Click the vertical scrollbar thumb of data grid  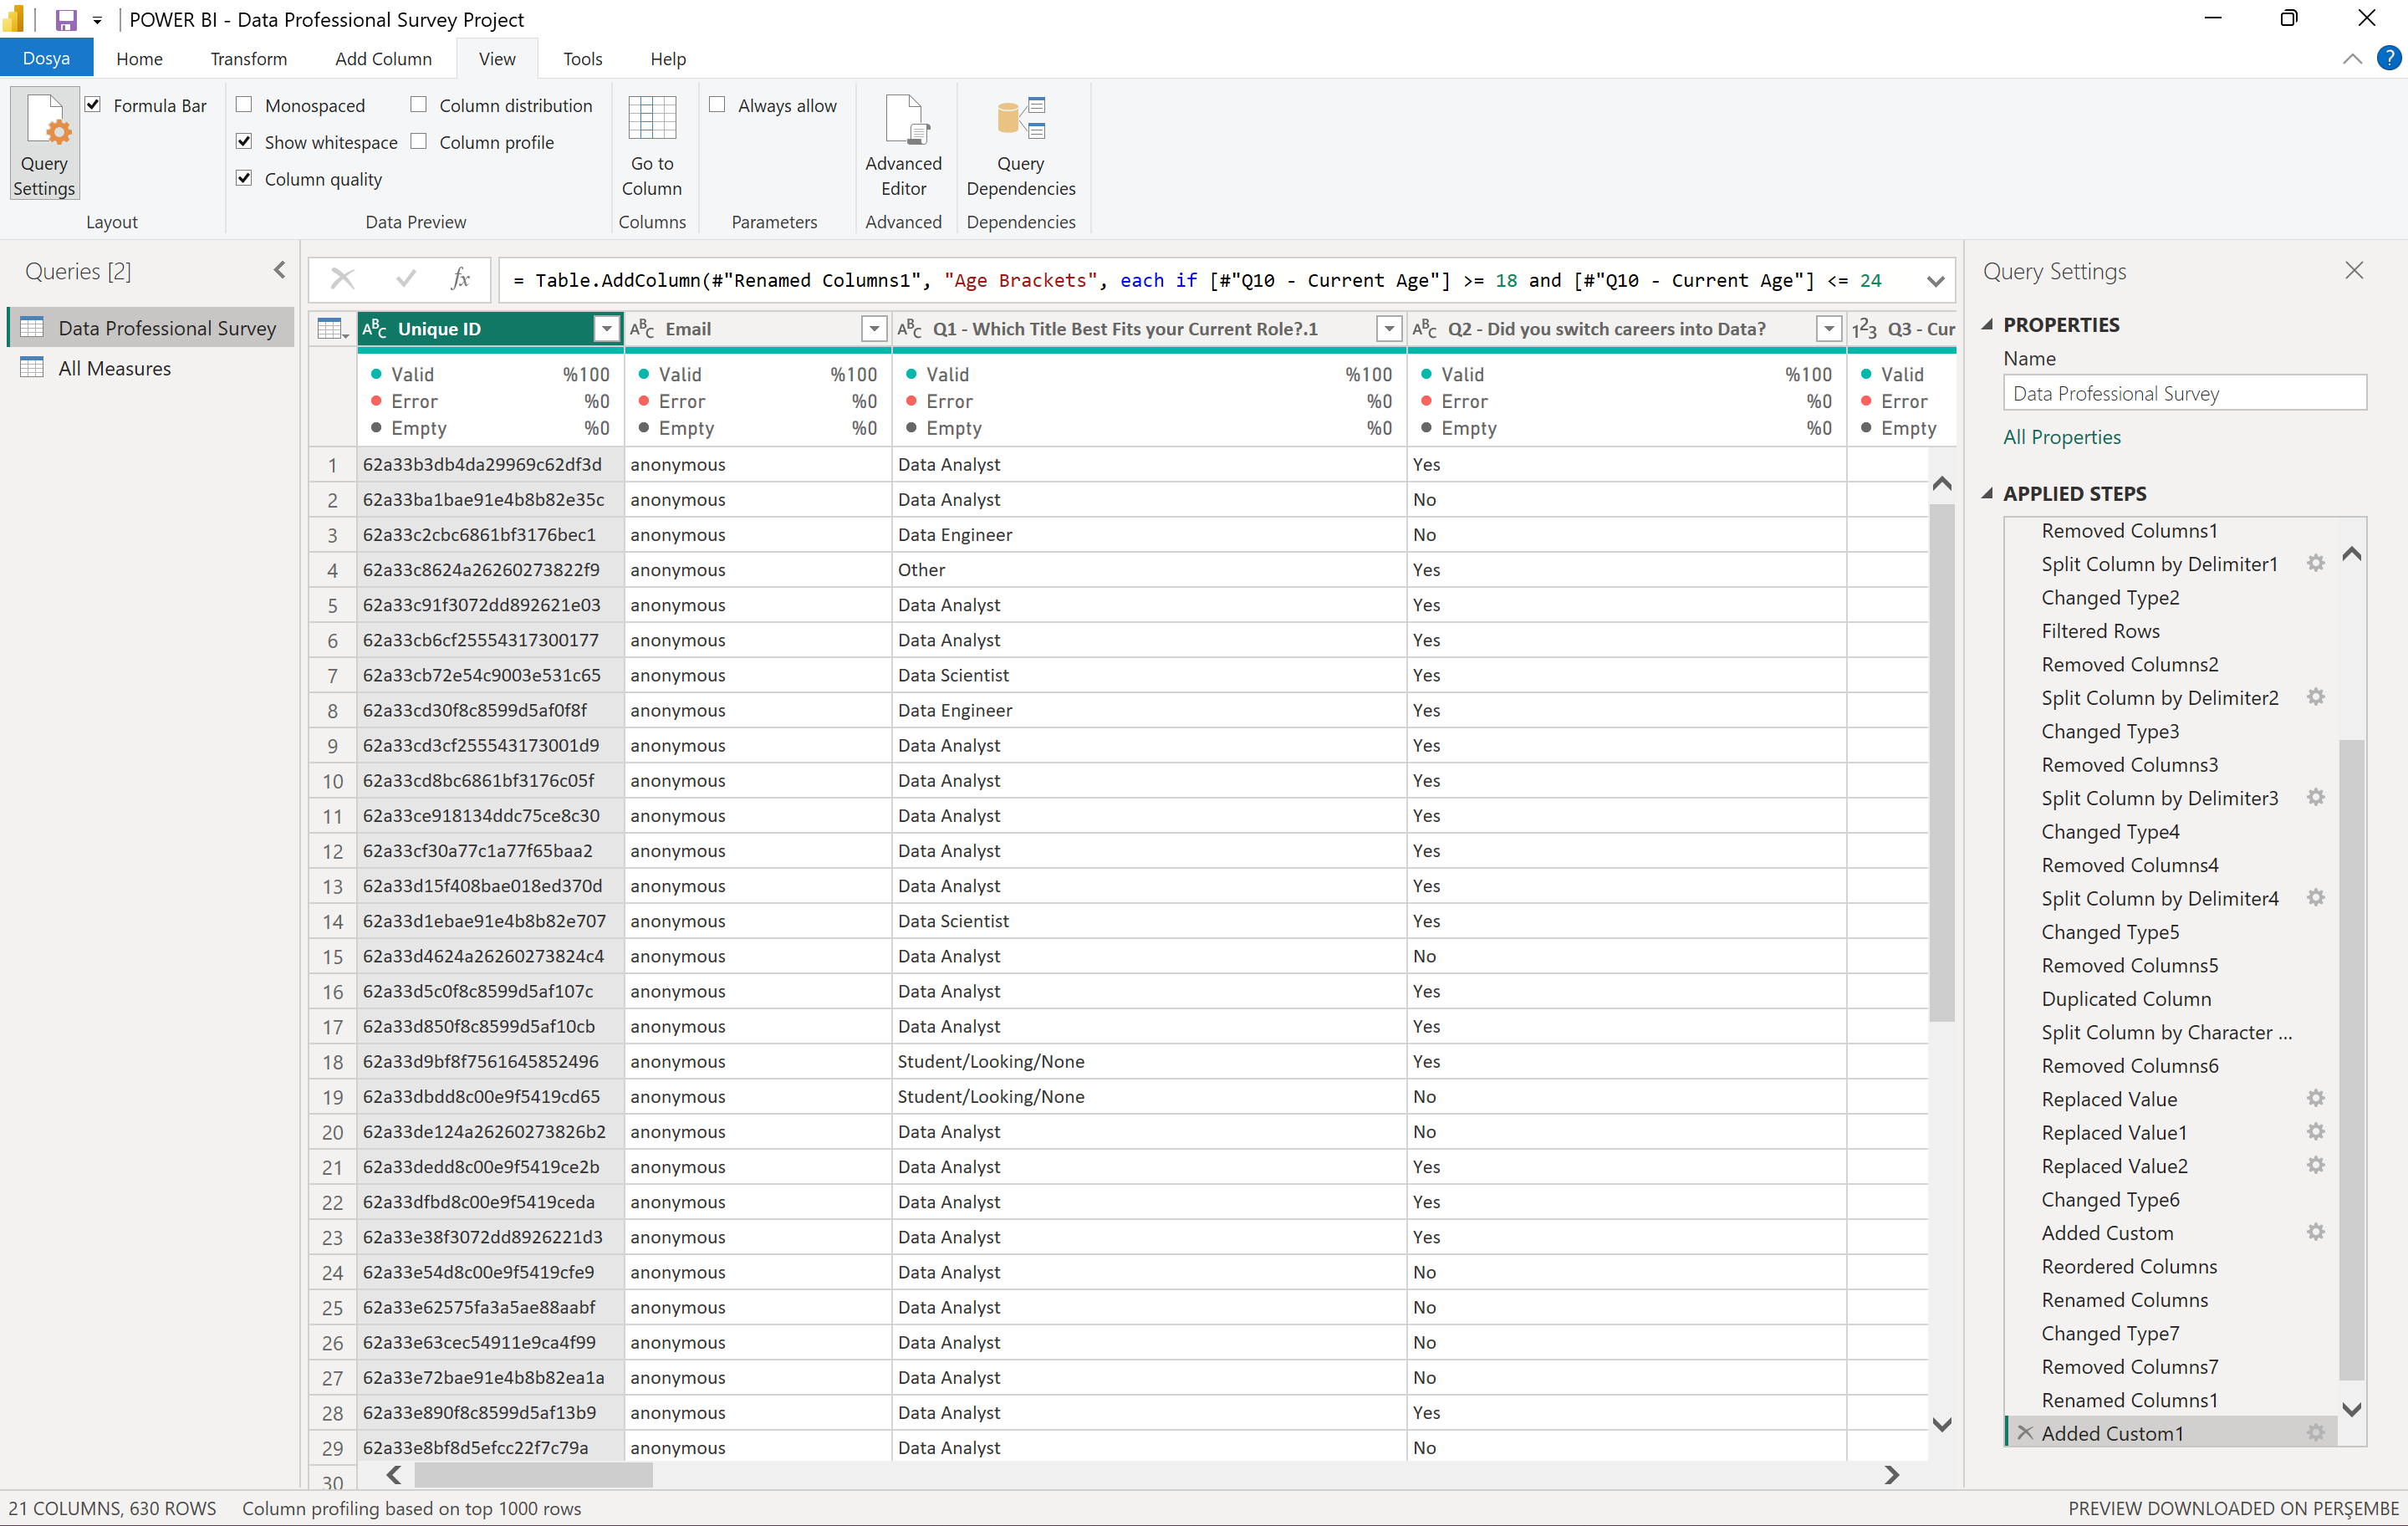click(1941, 762)
